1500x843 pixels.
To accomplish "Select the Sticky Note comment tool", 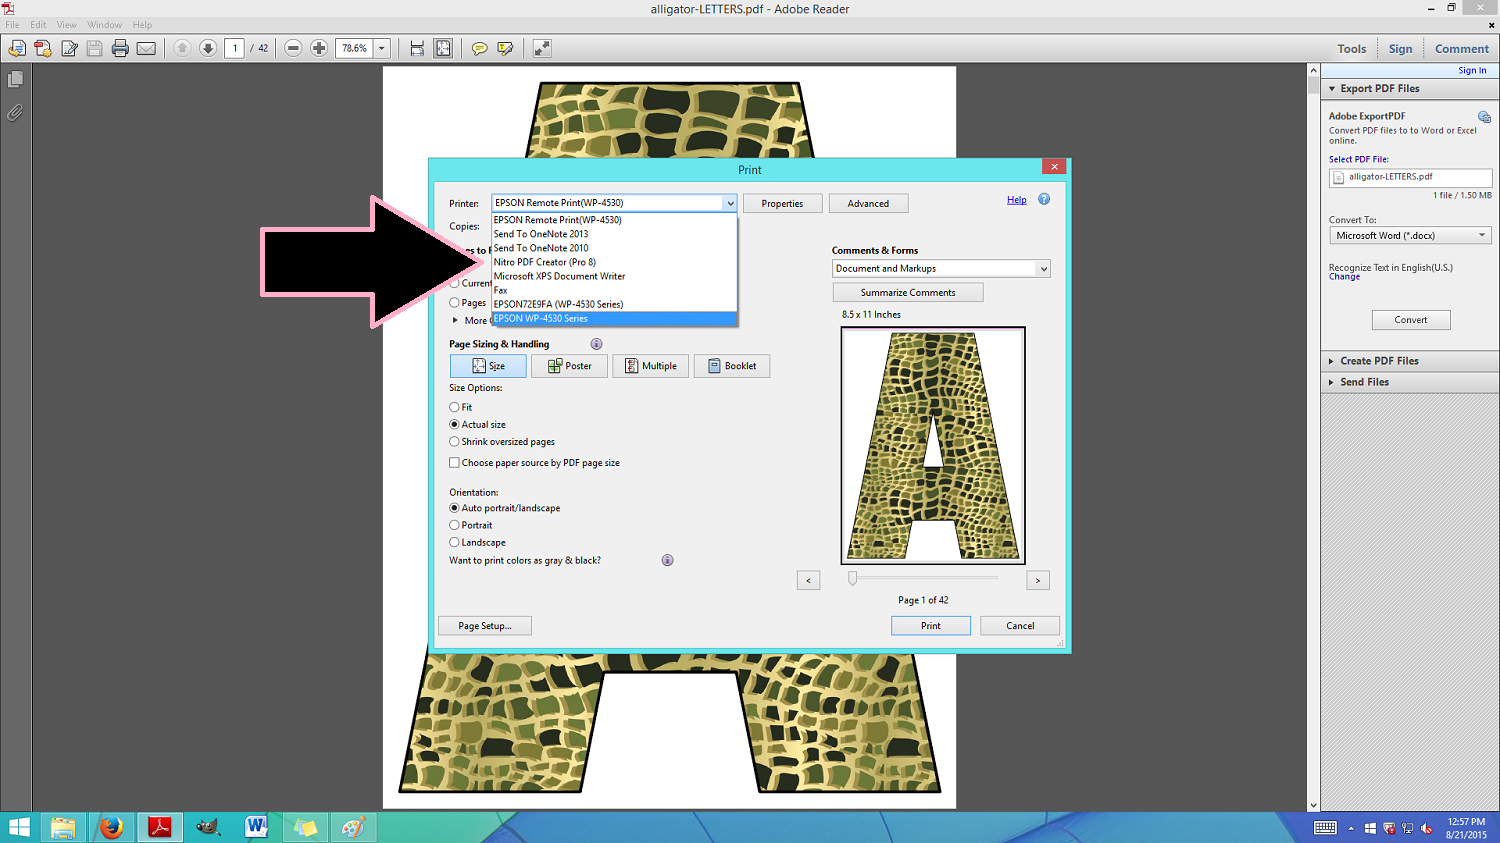I will (480, 48).
